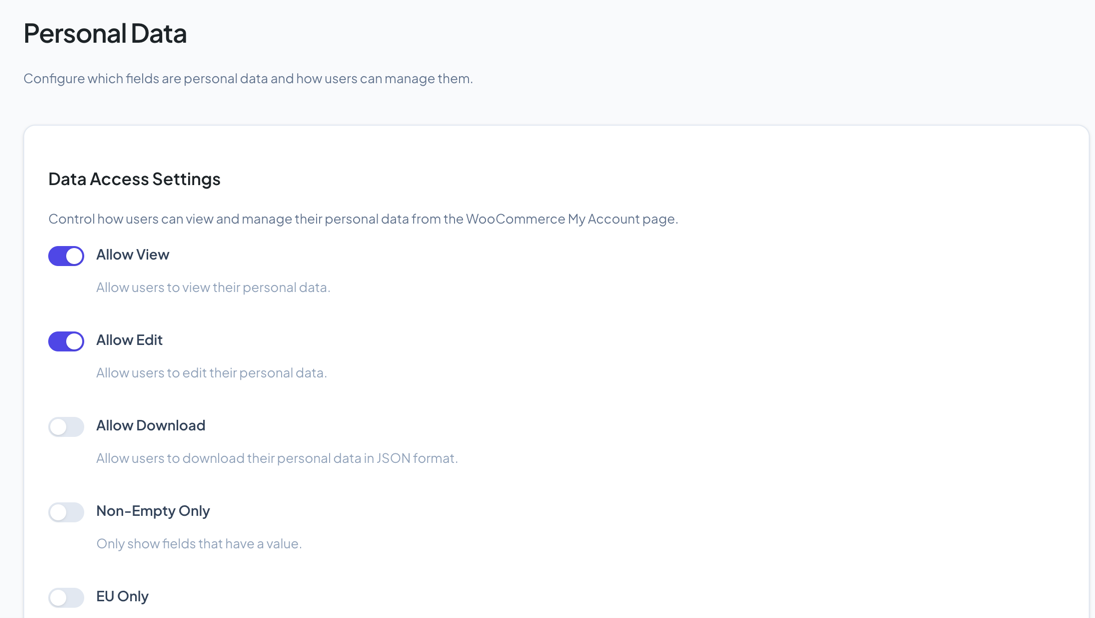
Task: Activate the Allow Download switch
Action: click(66, 426)
